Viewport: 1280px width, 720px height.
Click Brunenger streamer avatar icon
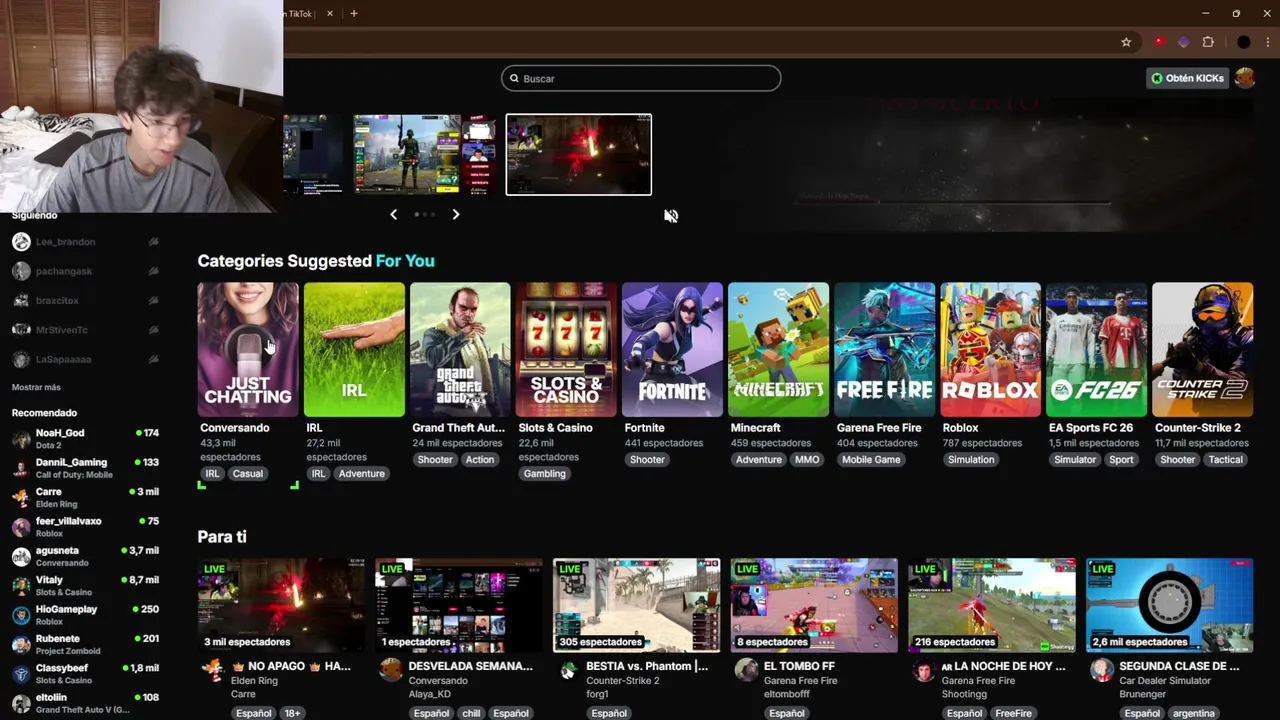tap(1101, 671)
